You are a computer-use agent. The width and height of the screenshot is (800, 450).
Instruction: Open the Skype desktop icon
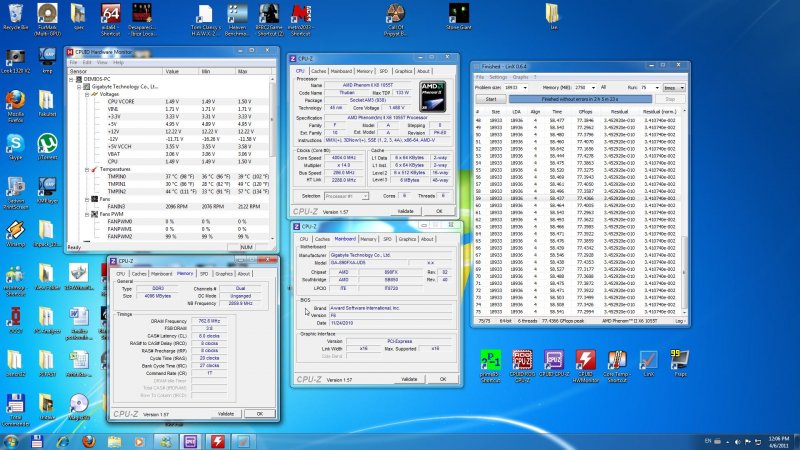[15, 145]
